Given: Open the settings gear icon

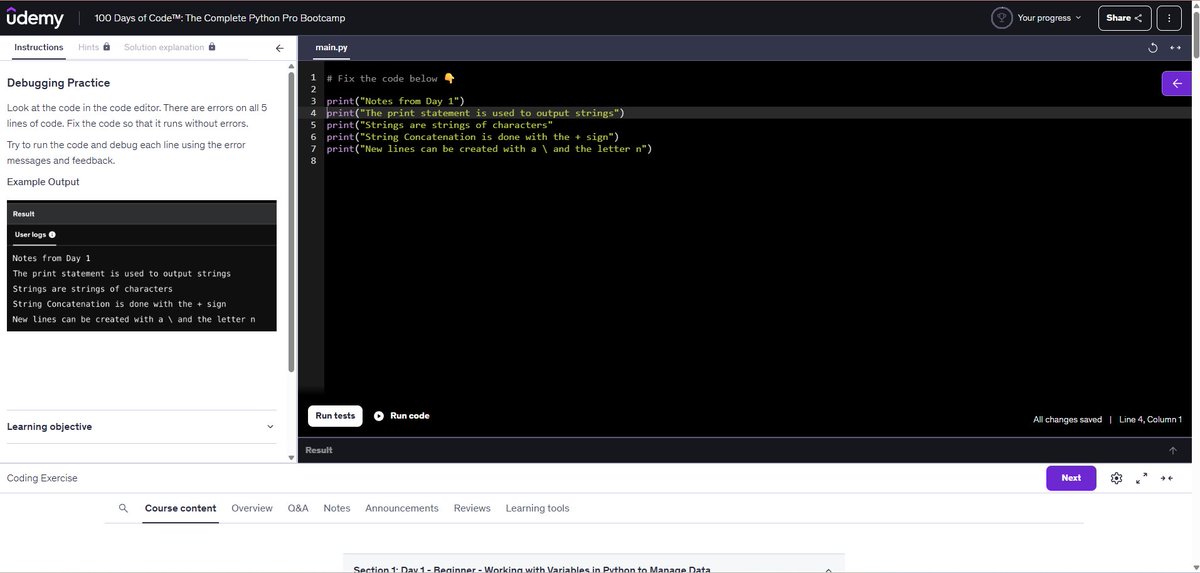Looking at the screenshot, I should tap(1117, 478).
